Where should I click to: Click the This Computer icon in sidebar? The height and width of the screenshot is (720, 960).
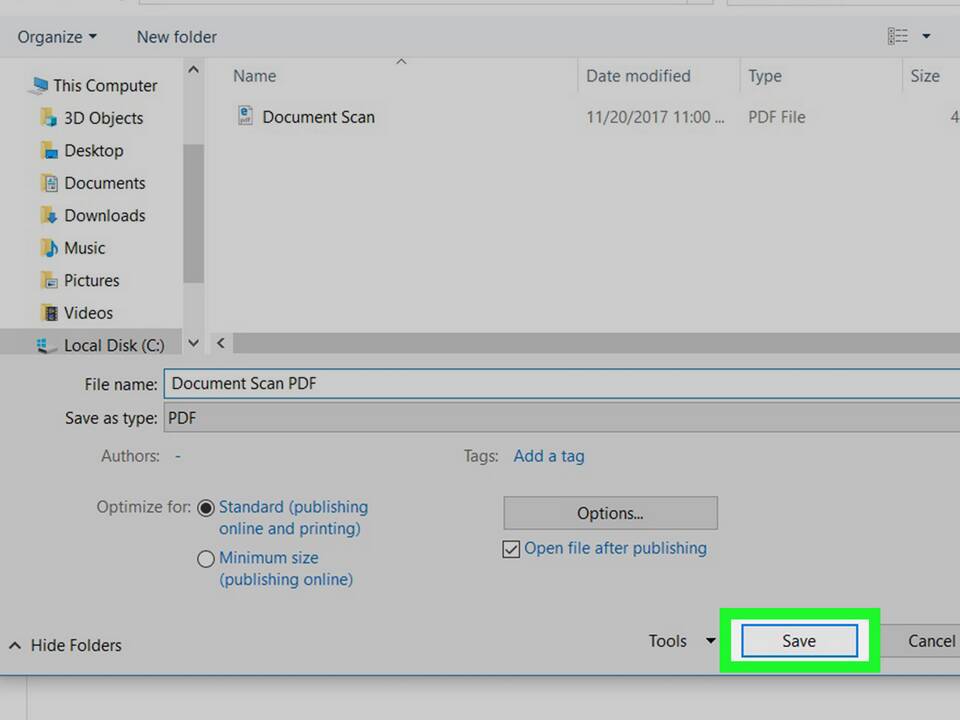(40, 84)
